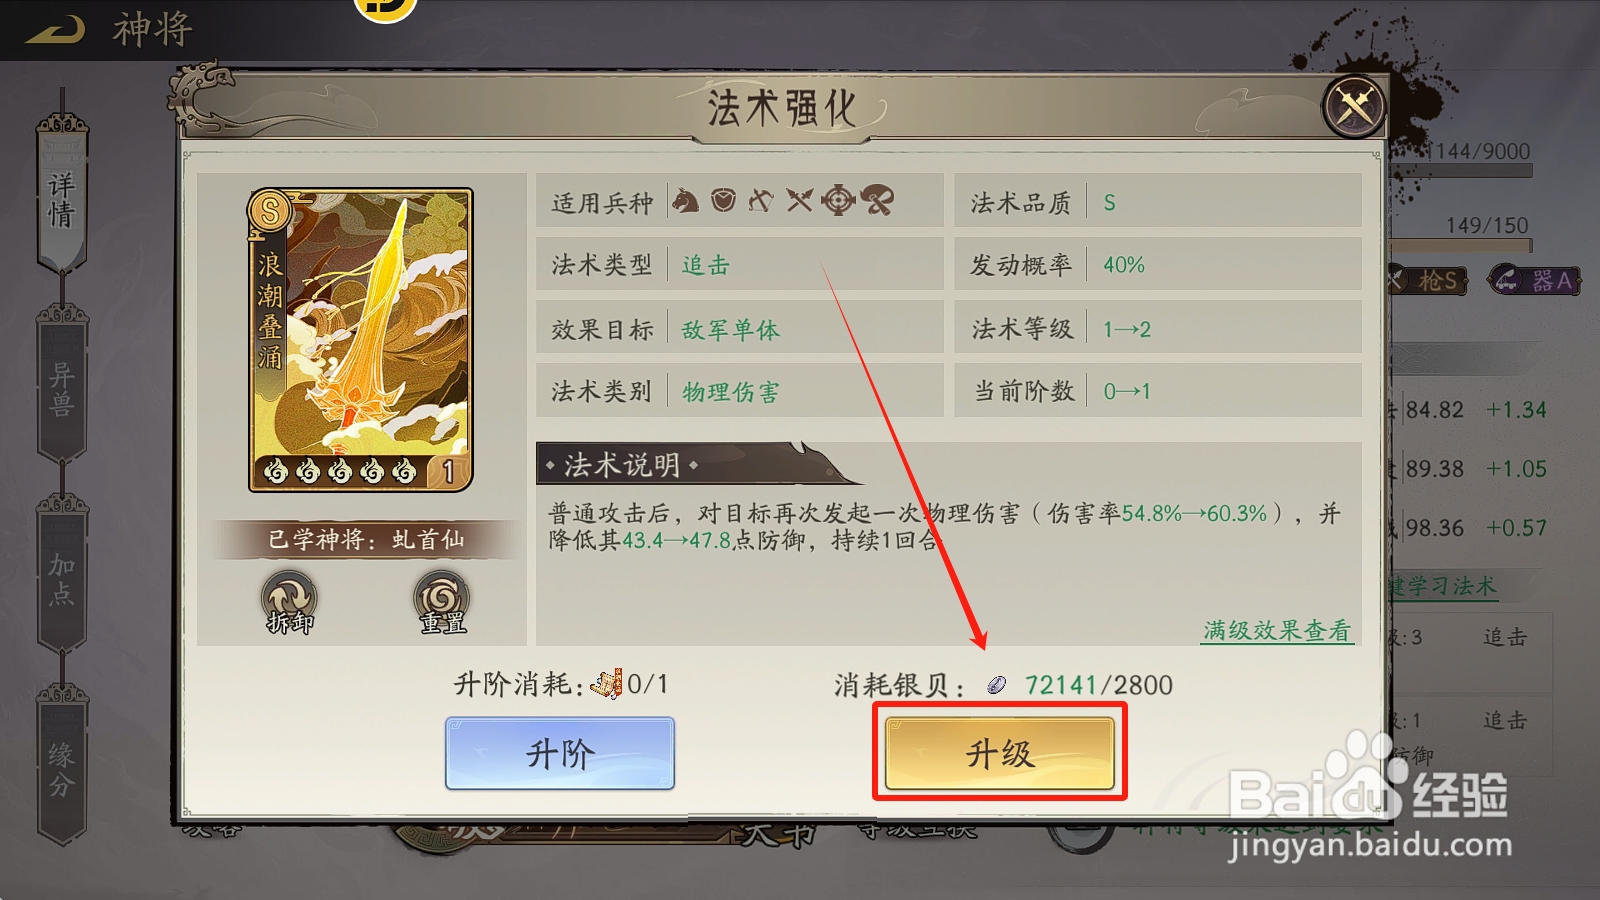The image size is (1600, 900).
Task: Click the 浪潮叠涌 skill card image
Action: pos(360,340)
